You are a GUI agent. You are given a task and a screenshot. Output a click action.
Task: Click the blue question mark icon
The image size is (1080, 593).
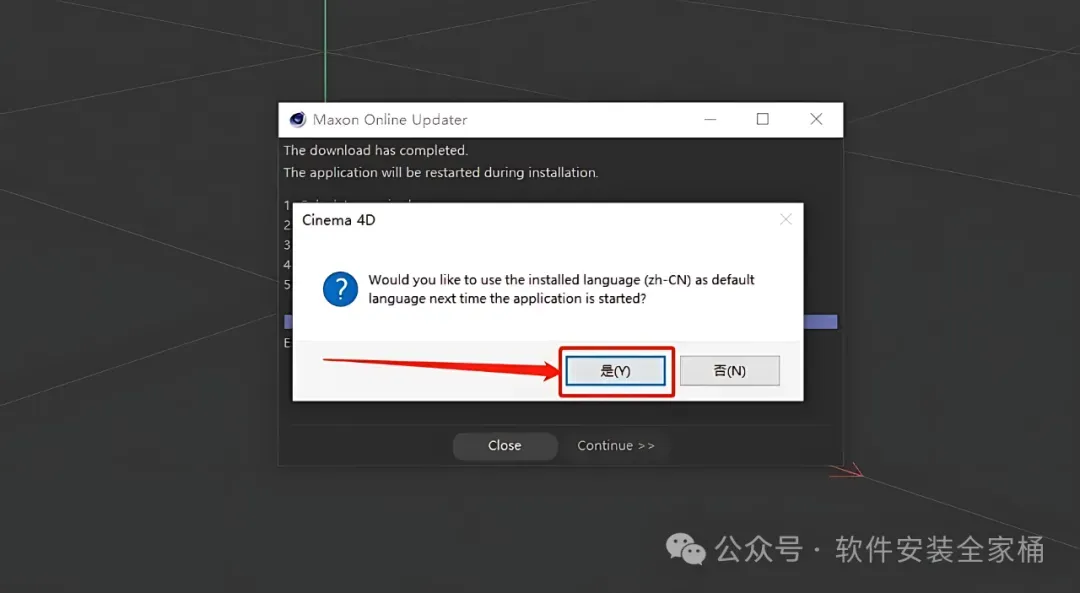click(x=340, y=289)
